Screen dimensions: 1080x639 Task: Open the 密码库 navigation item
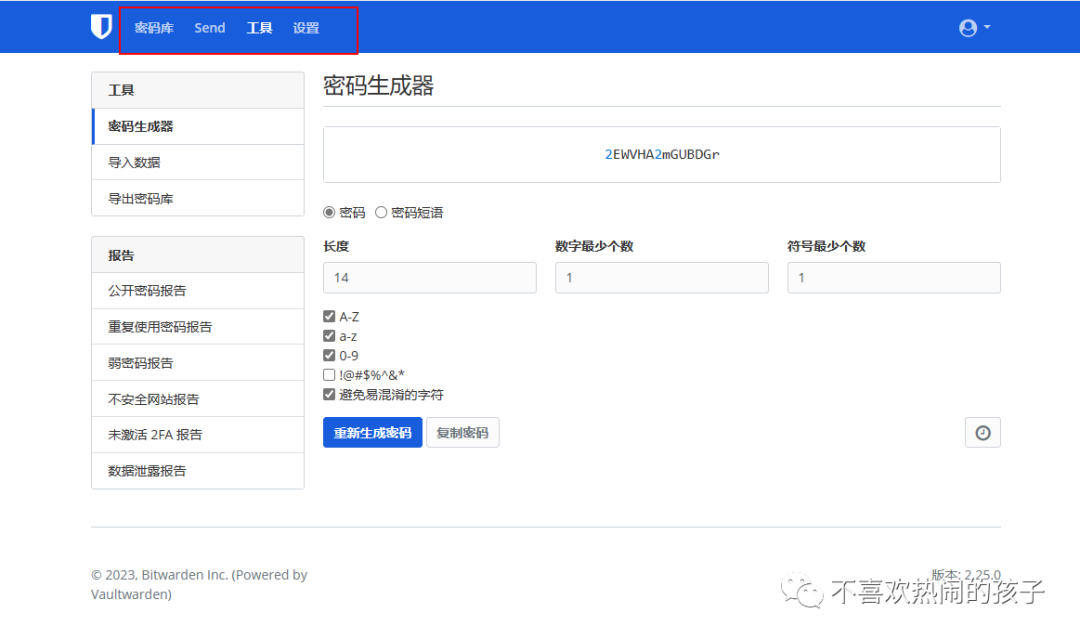[x=154, y=27]
